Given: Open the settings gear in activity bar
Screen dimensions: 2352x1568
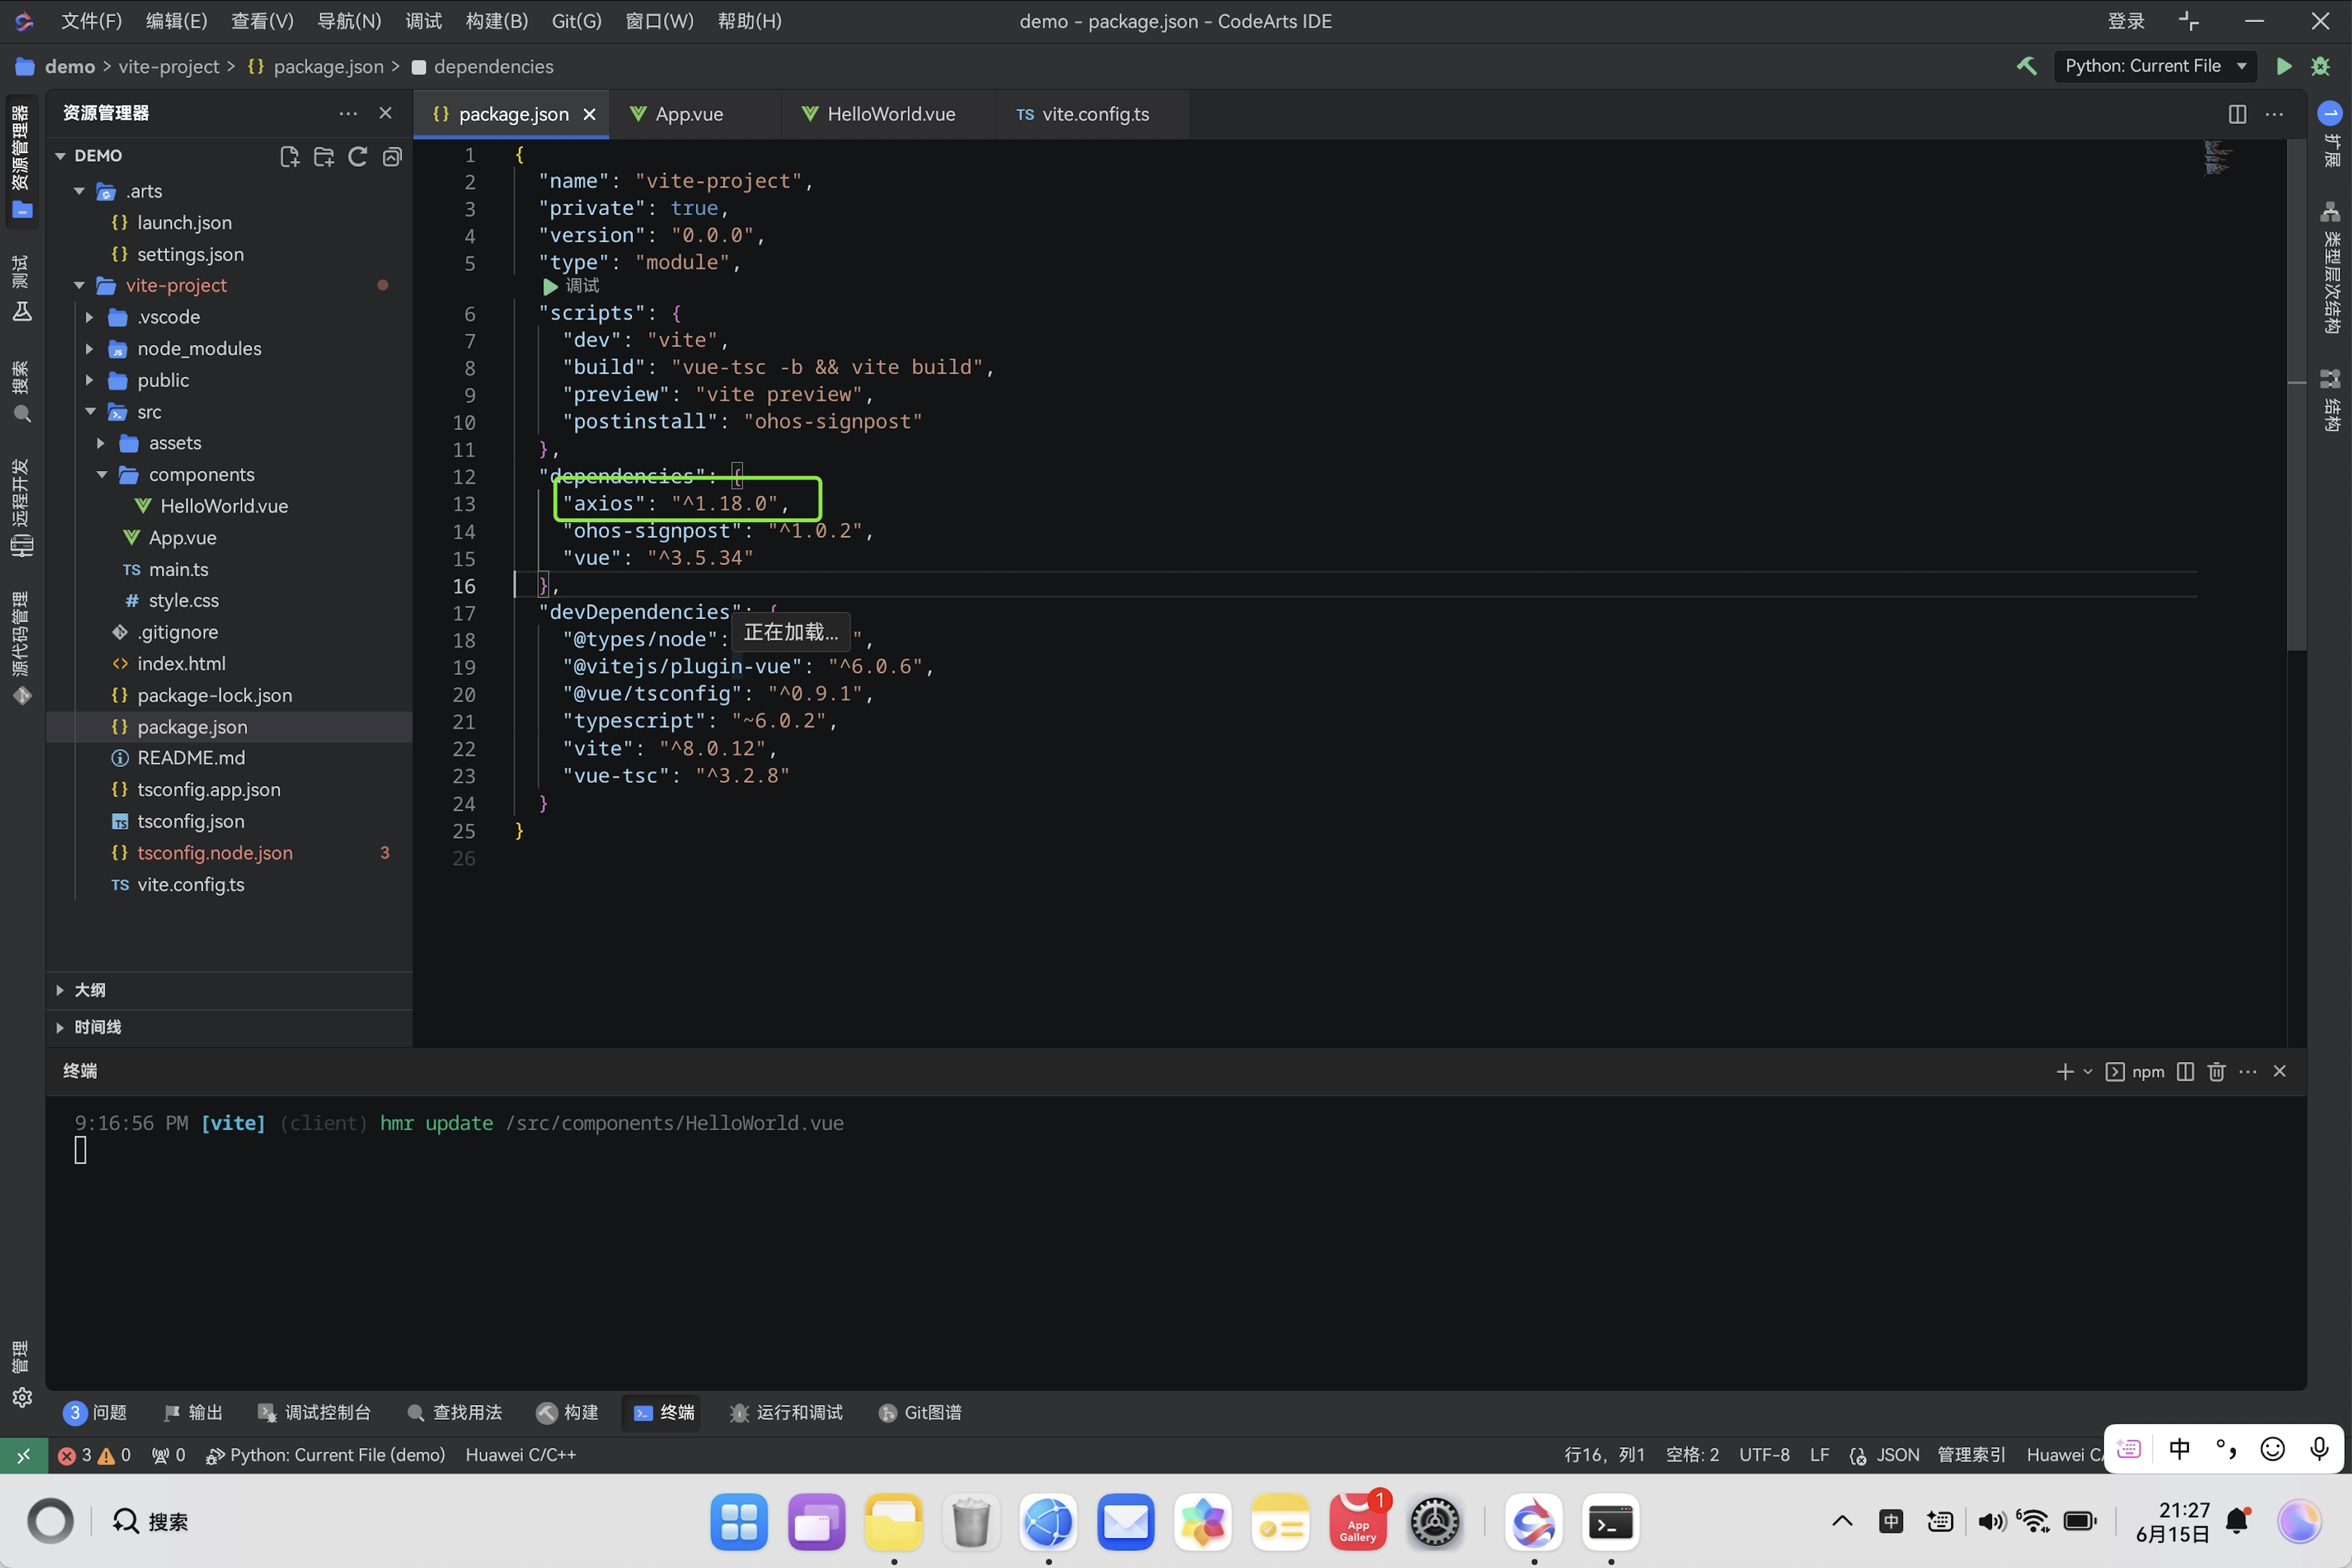Looking at the screenshot, I should [22, 1397].
